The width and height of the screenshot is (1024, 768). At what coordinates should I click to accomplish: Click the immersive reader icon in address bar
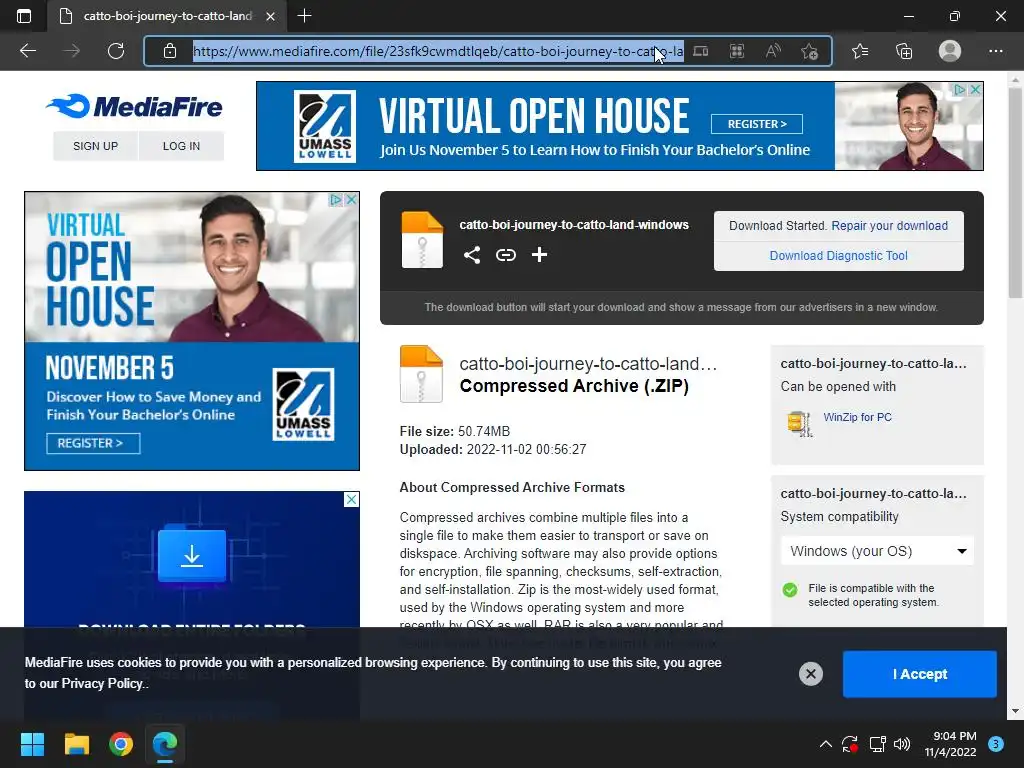point(701,51)
